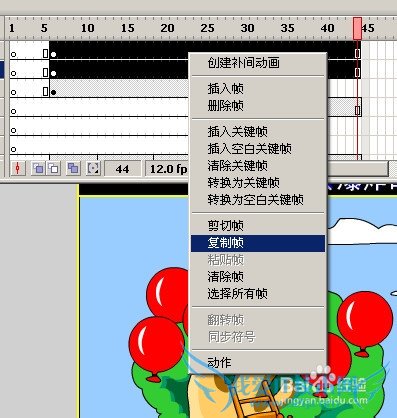This screenshot has width=397, height=418.
Task: Click center frame timeline icon
Action: click(x=18, y=168)
